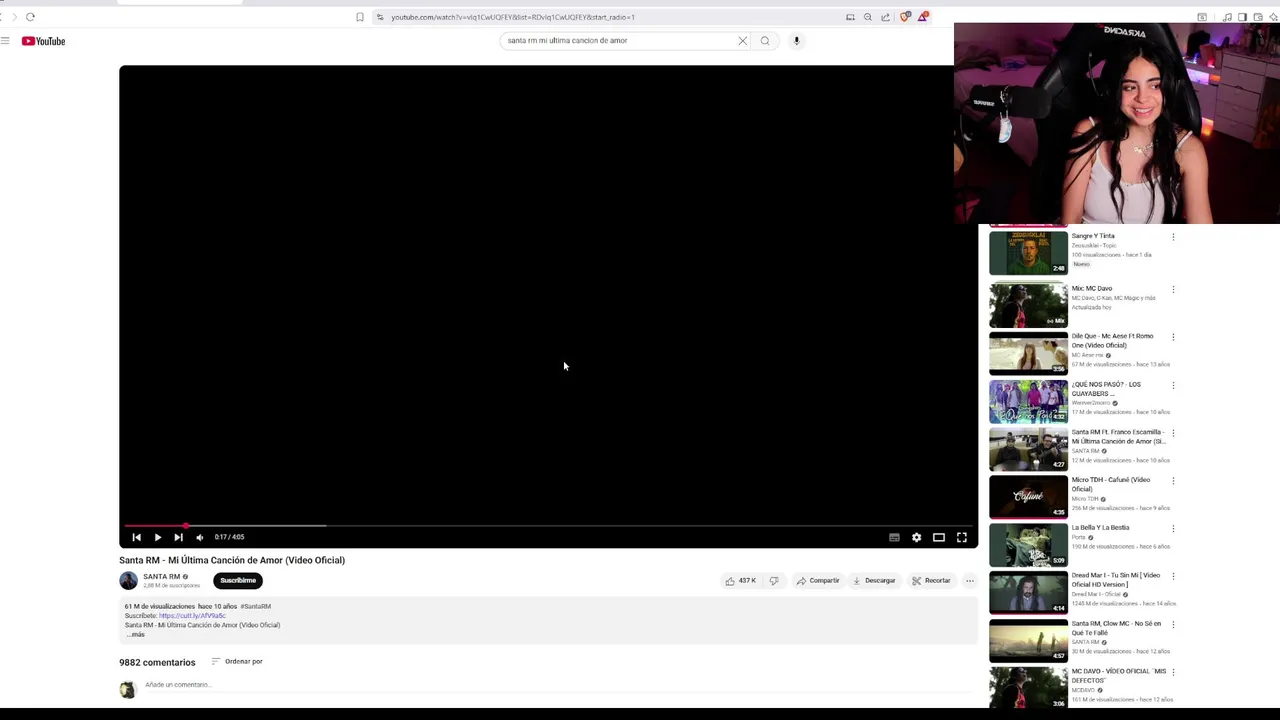
Task: Expand the description with ...más
Action: (135, 634)
